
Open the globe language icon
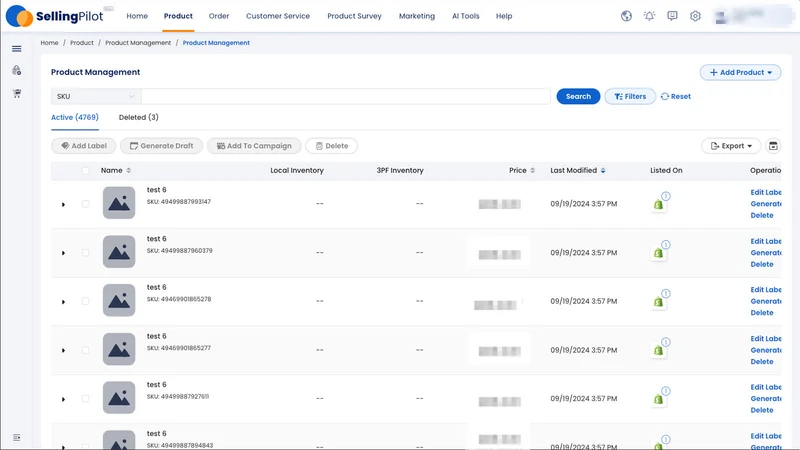point(626,16)
